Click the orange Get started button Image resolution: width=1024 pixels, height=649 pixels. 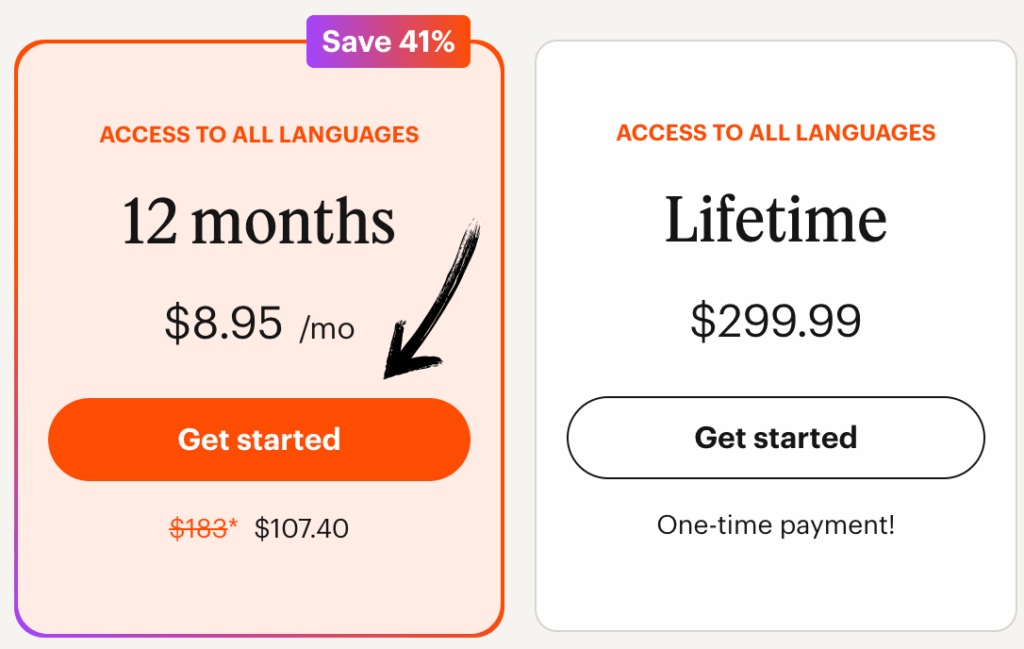coord(259,439)
